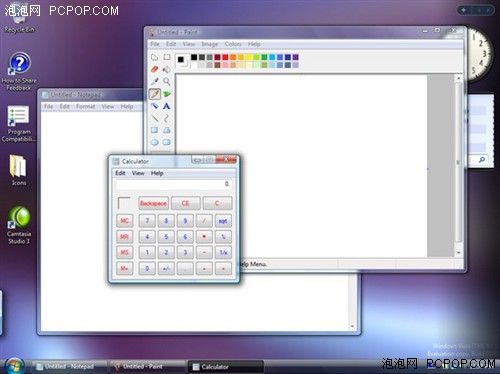Open the Icons folder on the desktop

[18, 169]
